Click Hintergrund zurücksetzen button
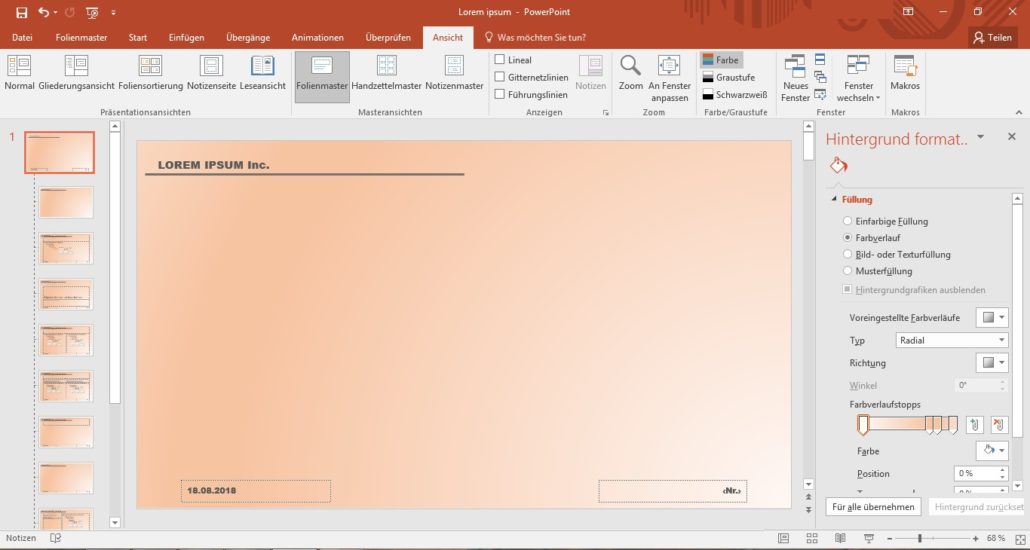The height and width of the screenshot is (550, 1030). point(976,507)
